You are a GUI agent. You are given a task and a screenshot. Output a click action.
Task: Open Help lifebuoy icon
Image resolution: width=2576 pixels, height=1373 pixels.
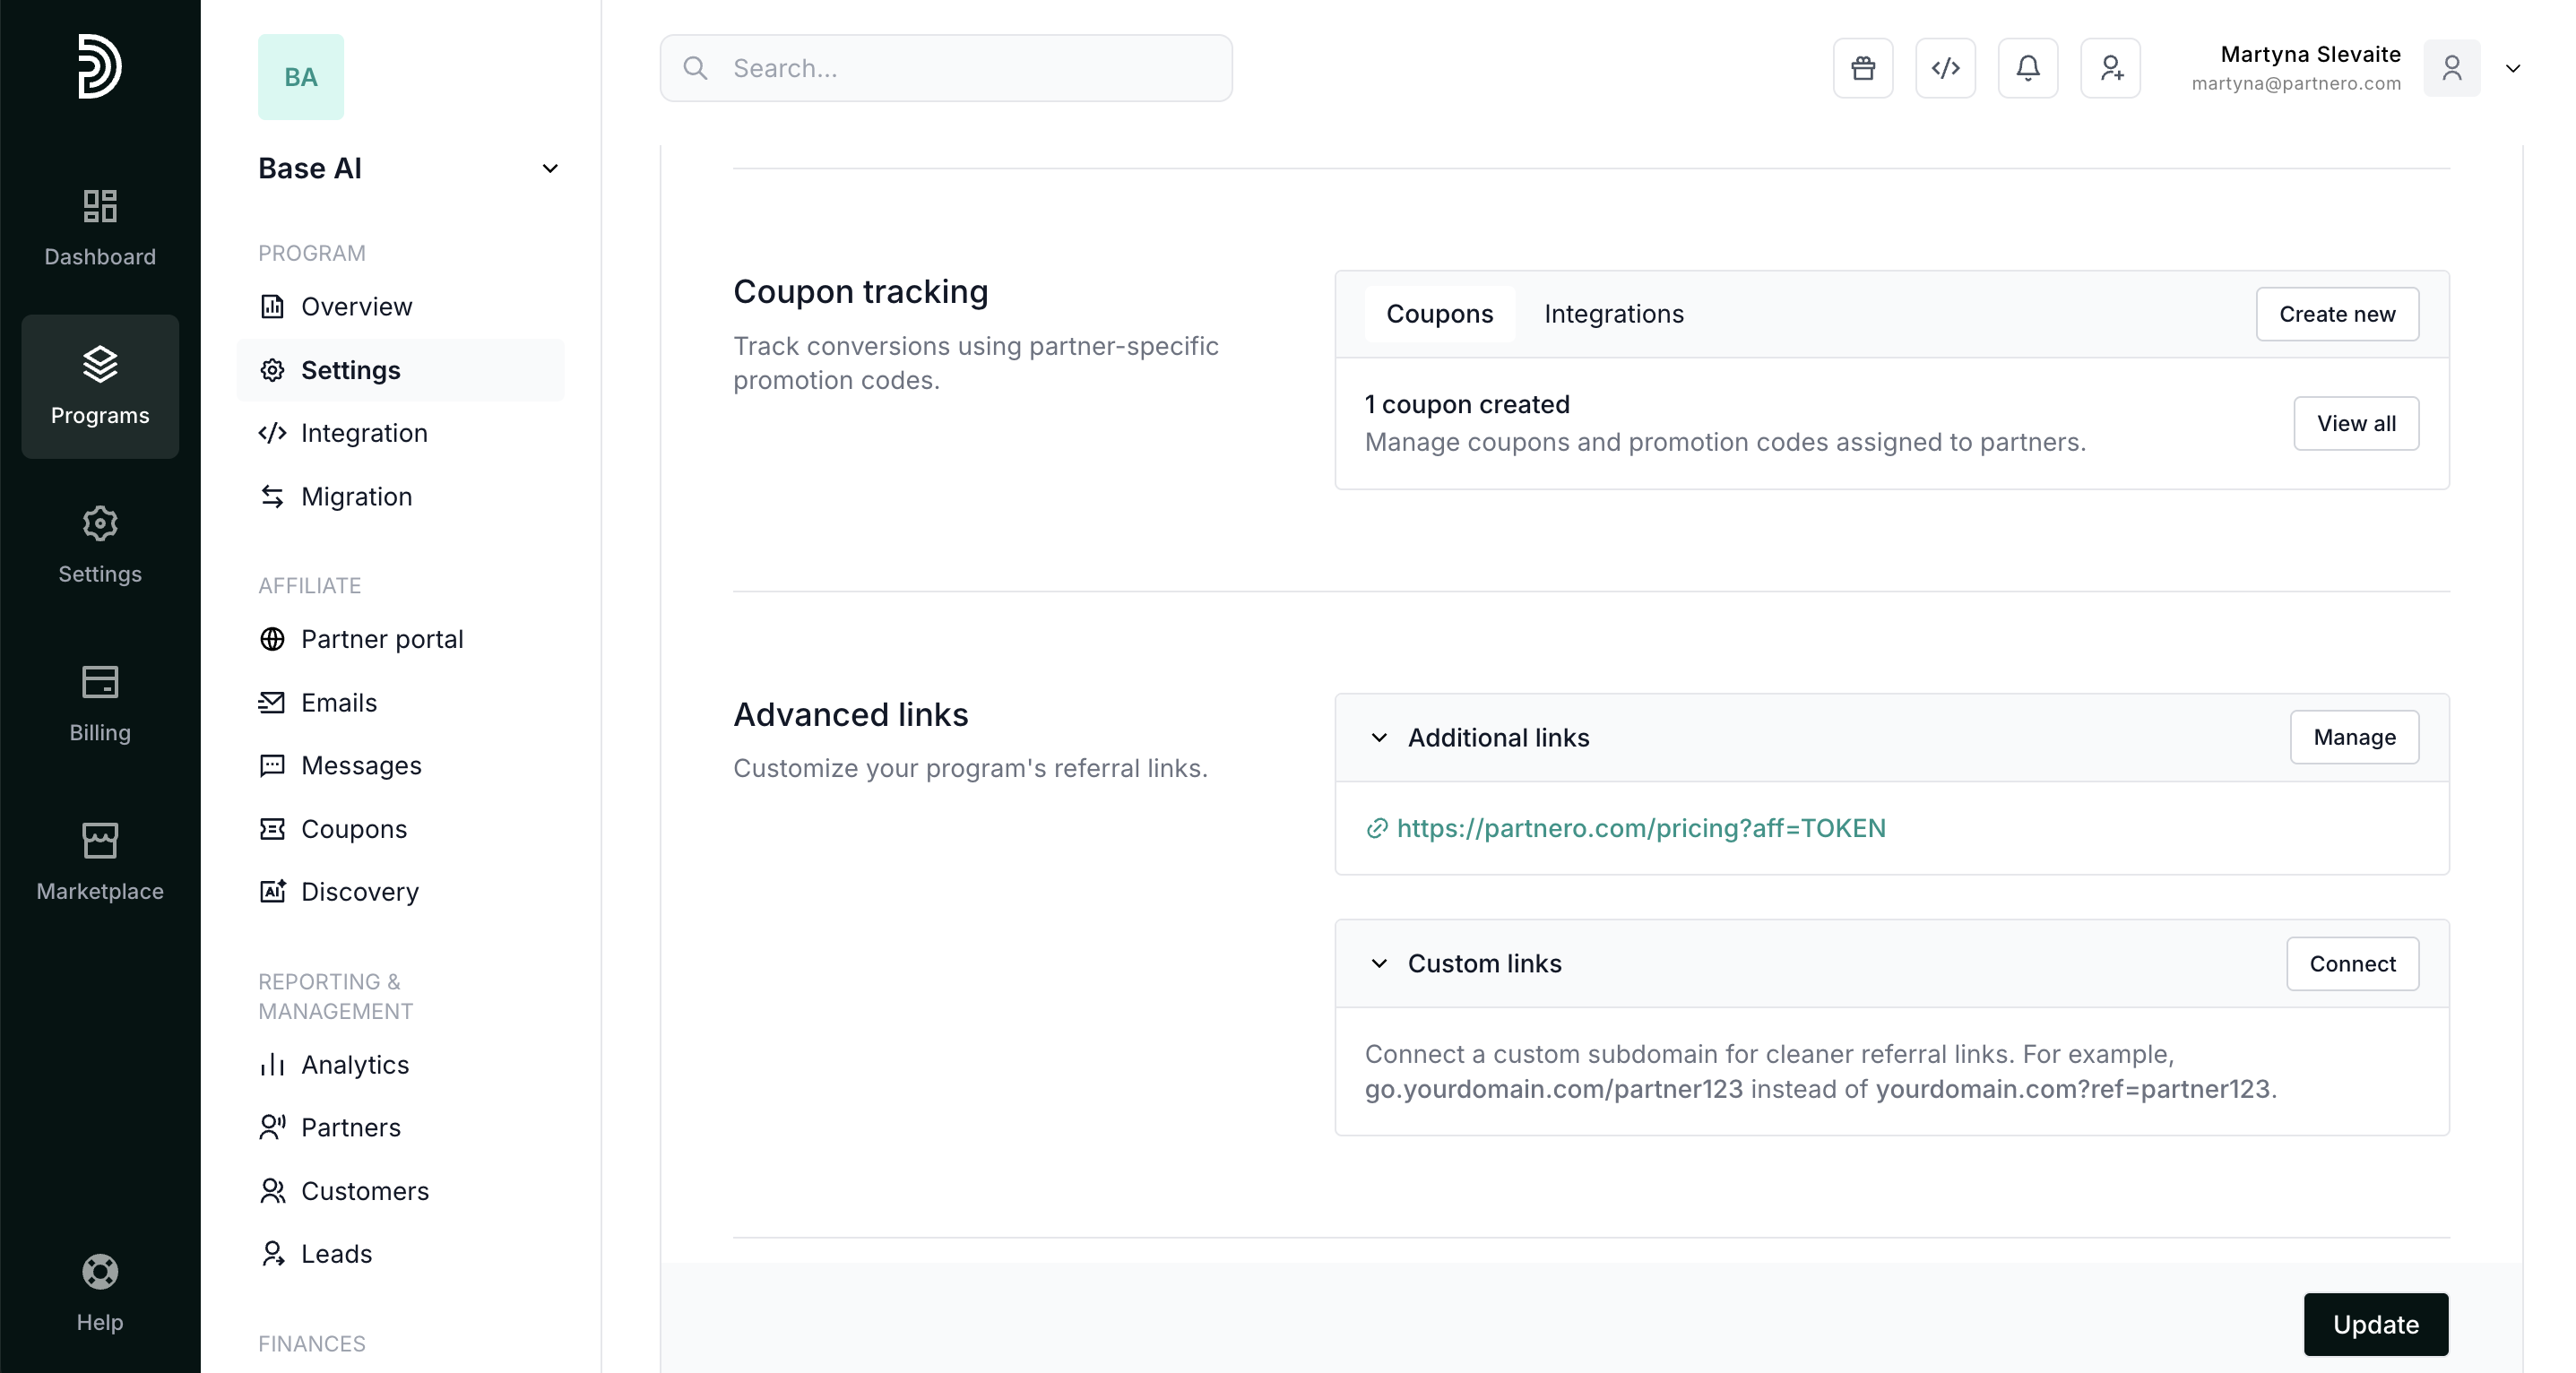[x=100, y=1292]
